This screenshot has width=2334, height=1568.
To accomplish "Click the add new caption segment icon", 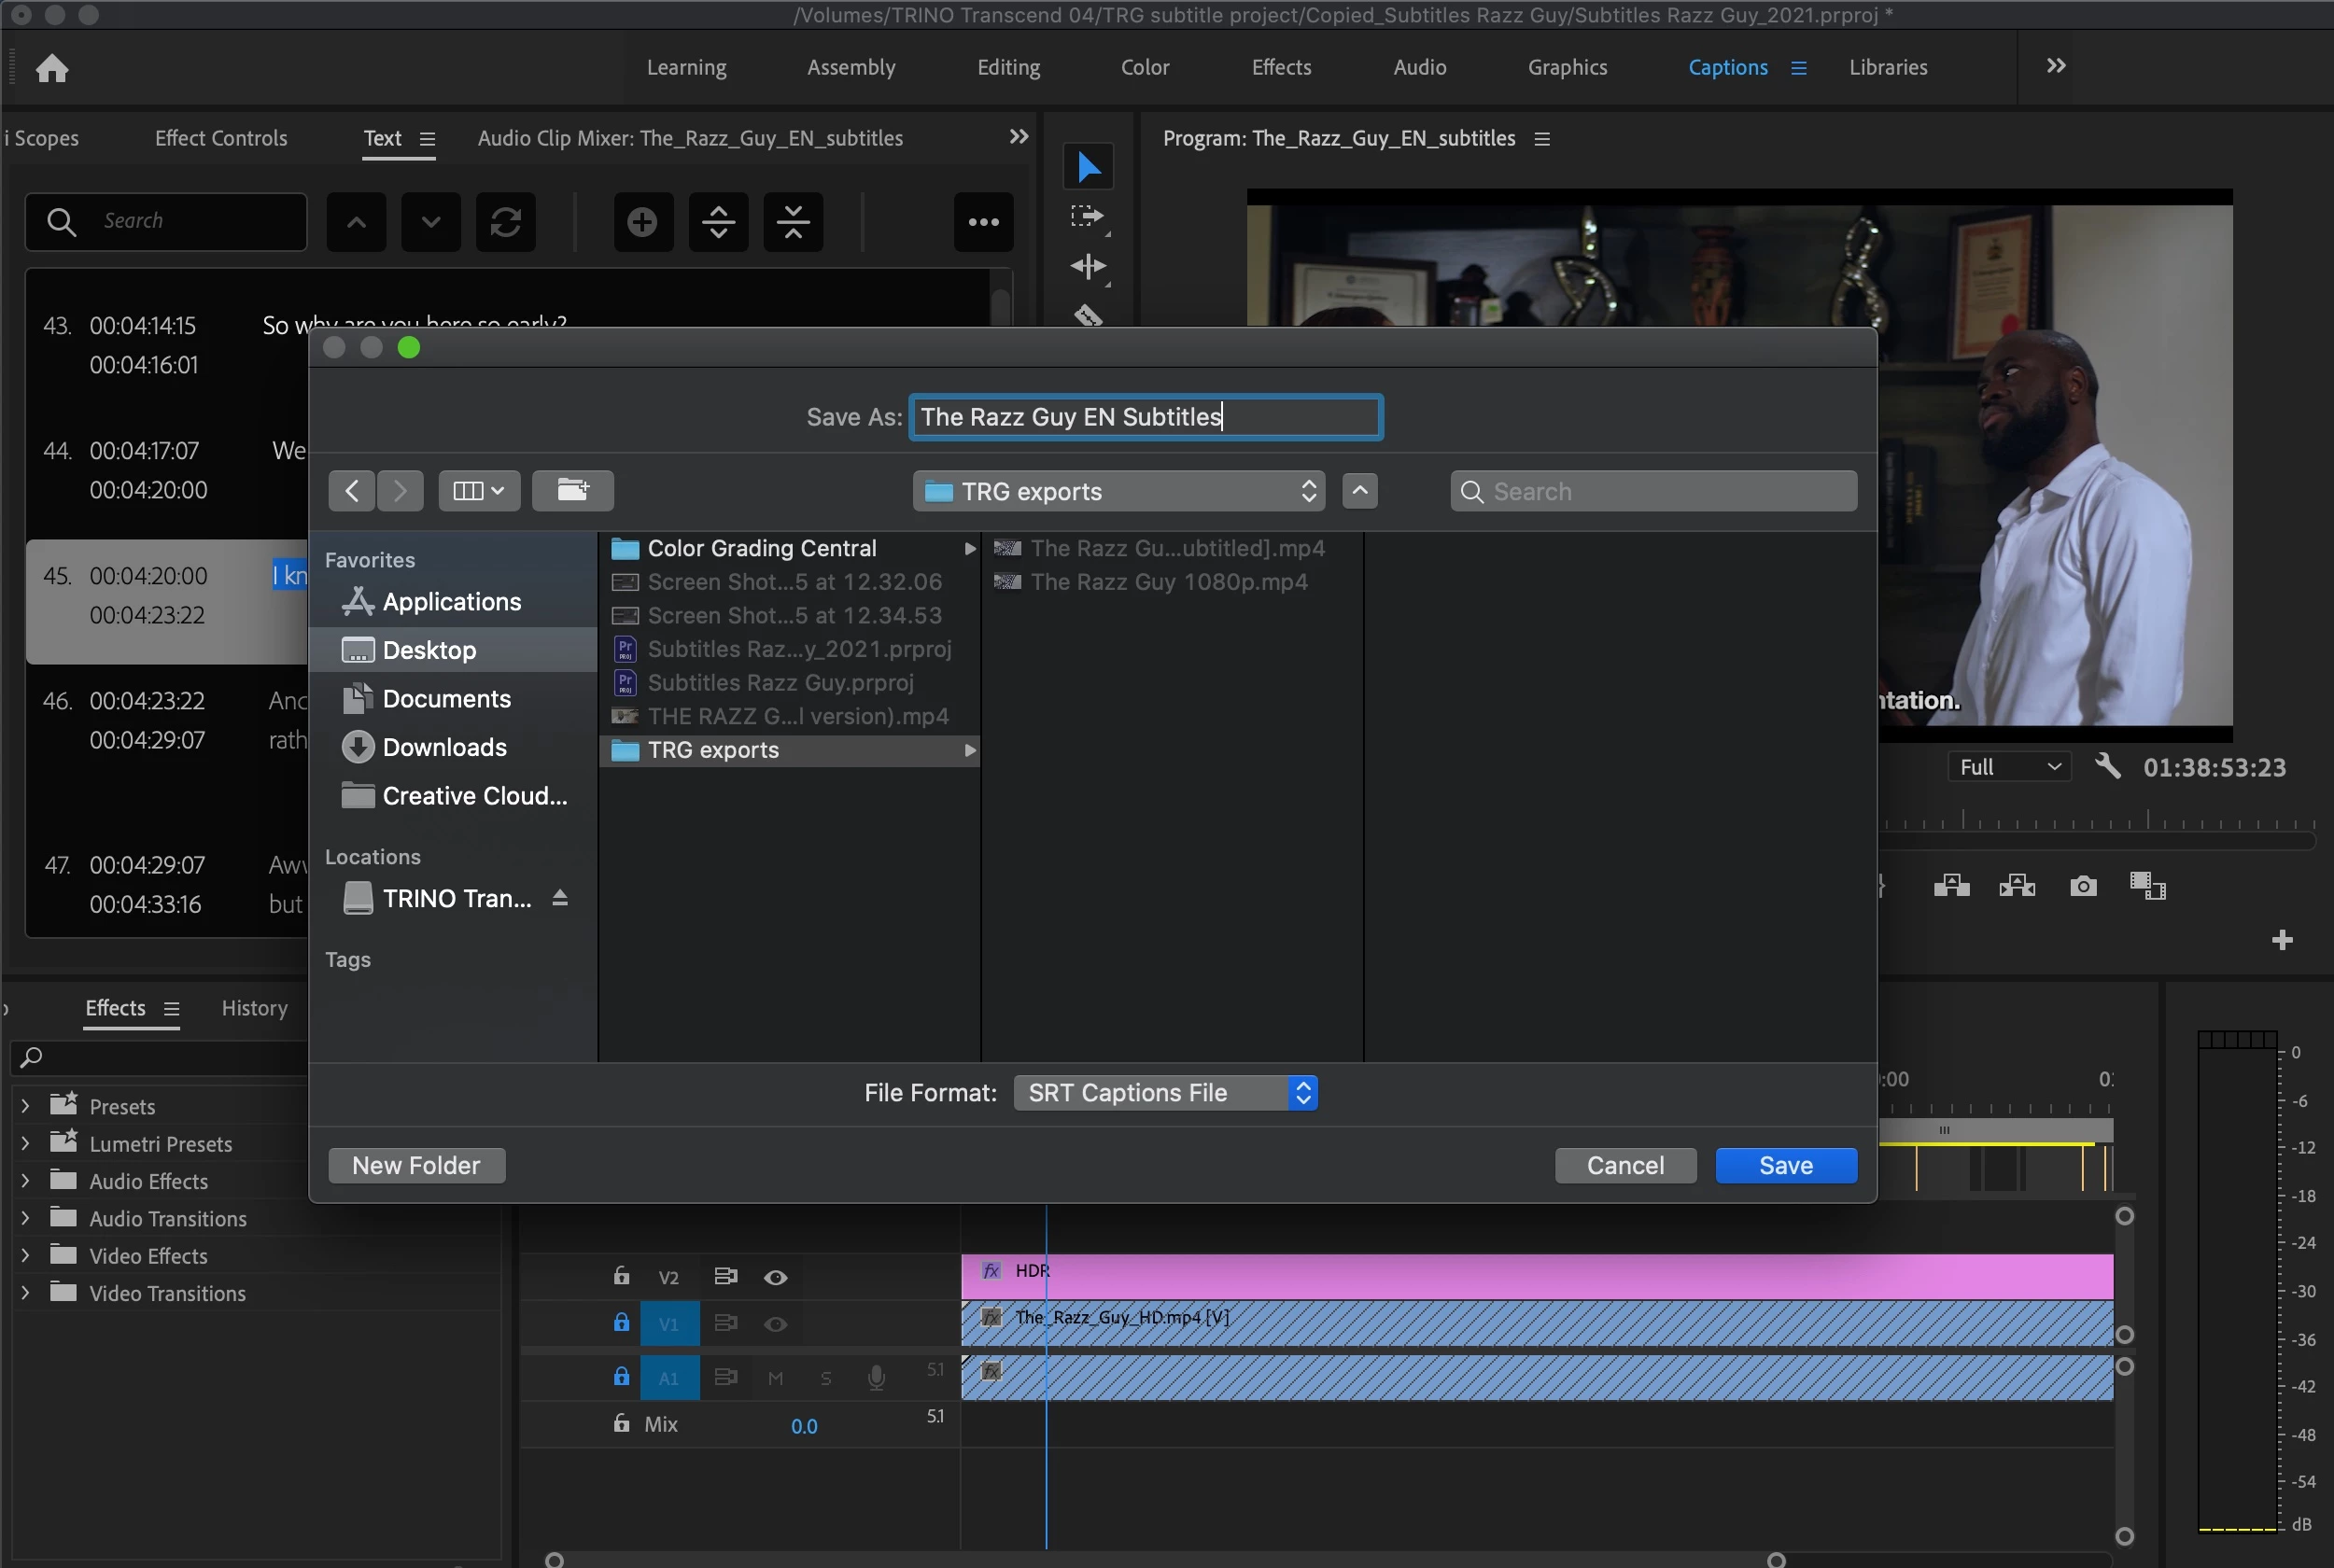I will (x=642, y=222).
